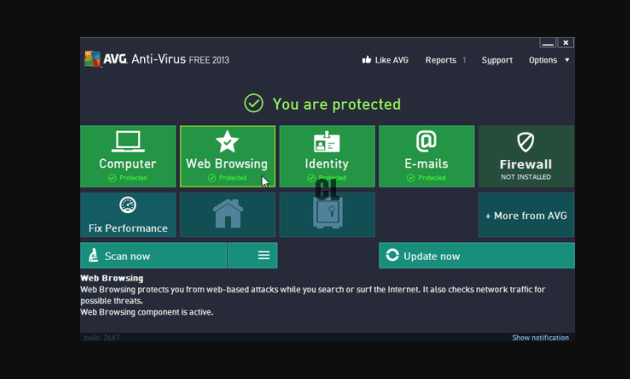Close the AVG window

pos(566,43)
